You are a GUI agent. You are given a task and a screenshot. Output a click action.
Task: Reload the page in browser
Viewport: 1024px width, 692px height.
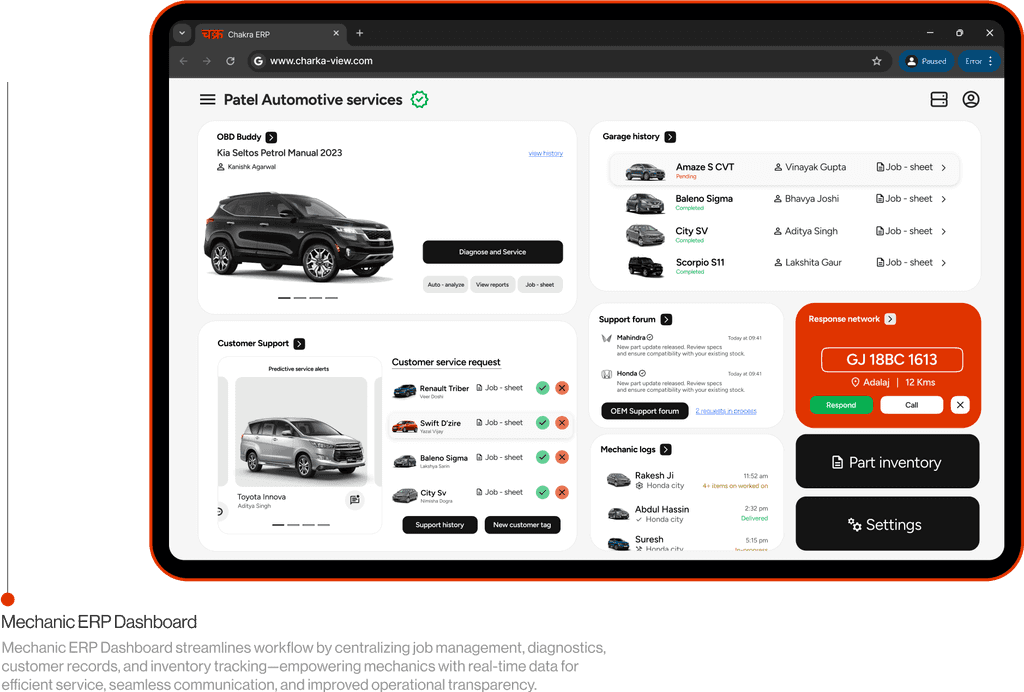point(230,61)
